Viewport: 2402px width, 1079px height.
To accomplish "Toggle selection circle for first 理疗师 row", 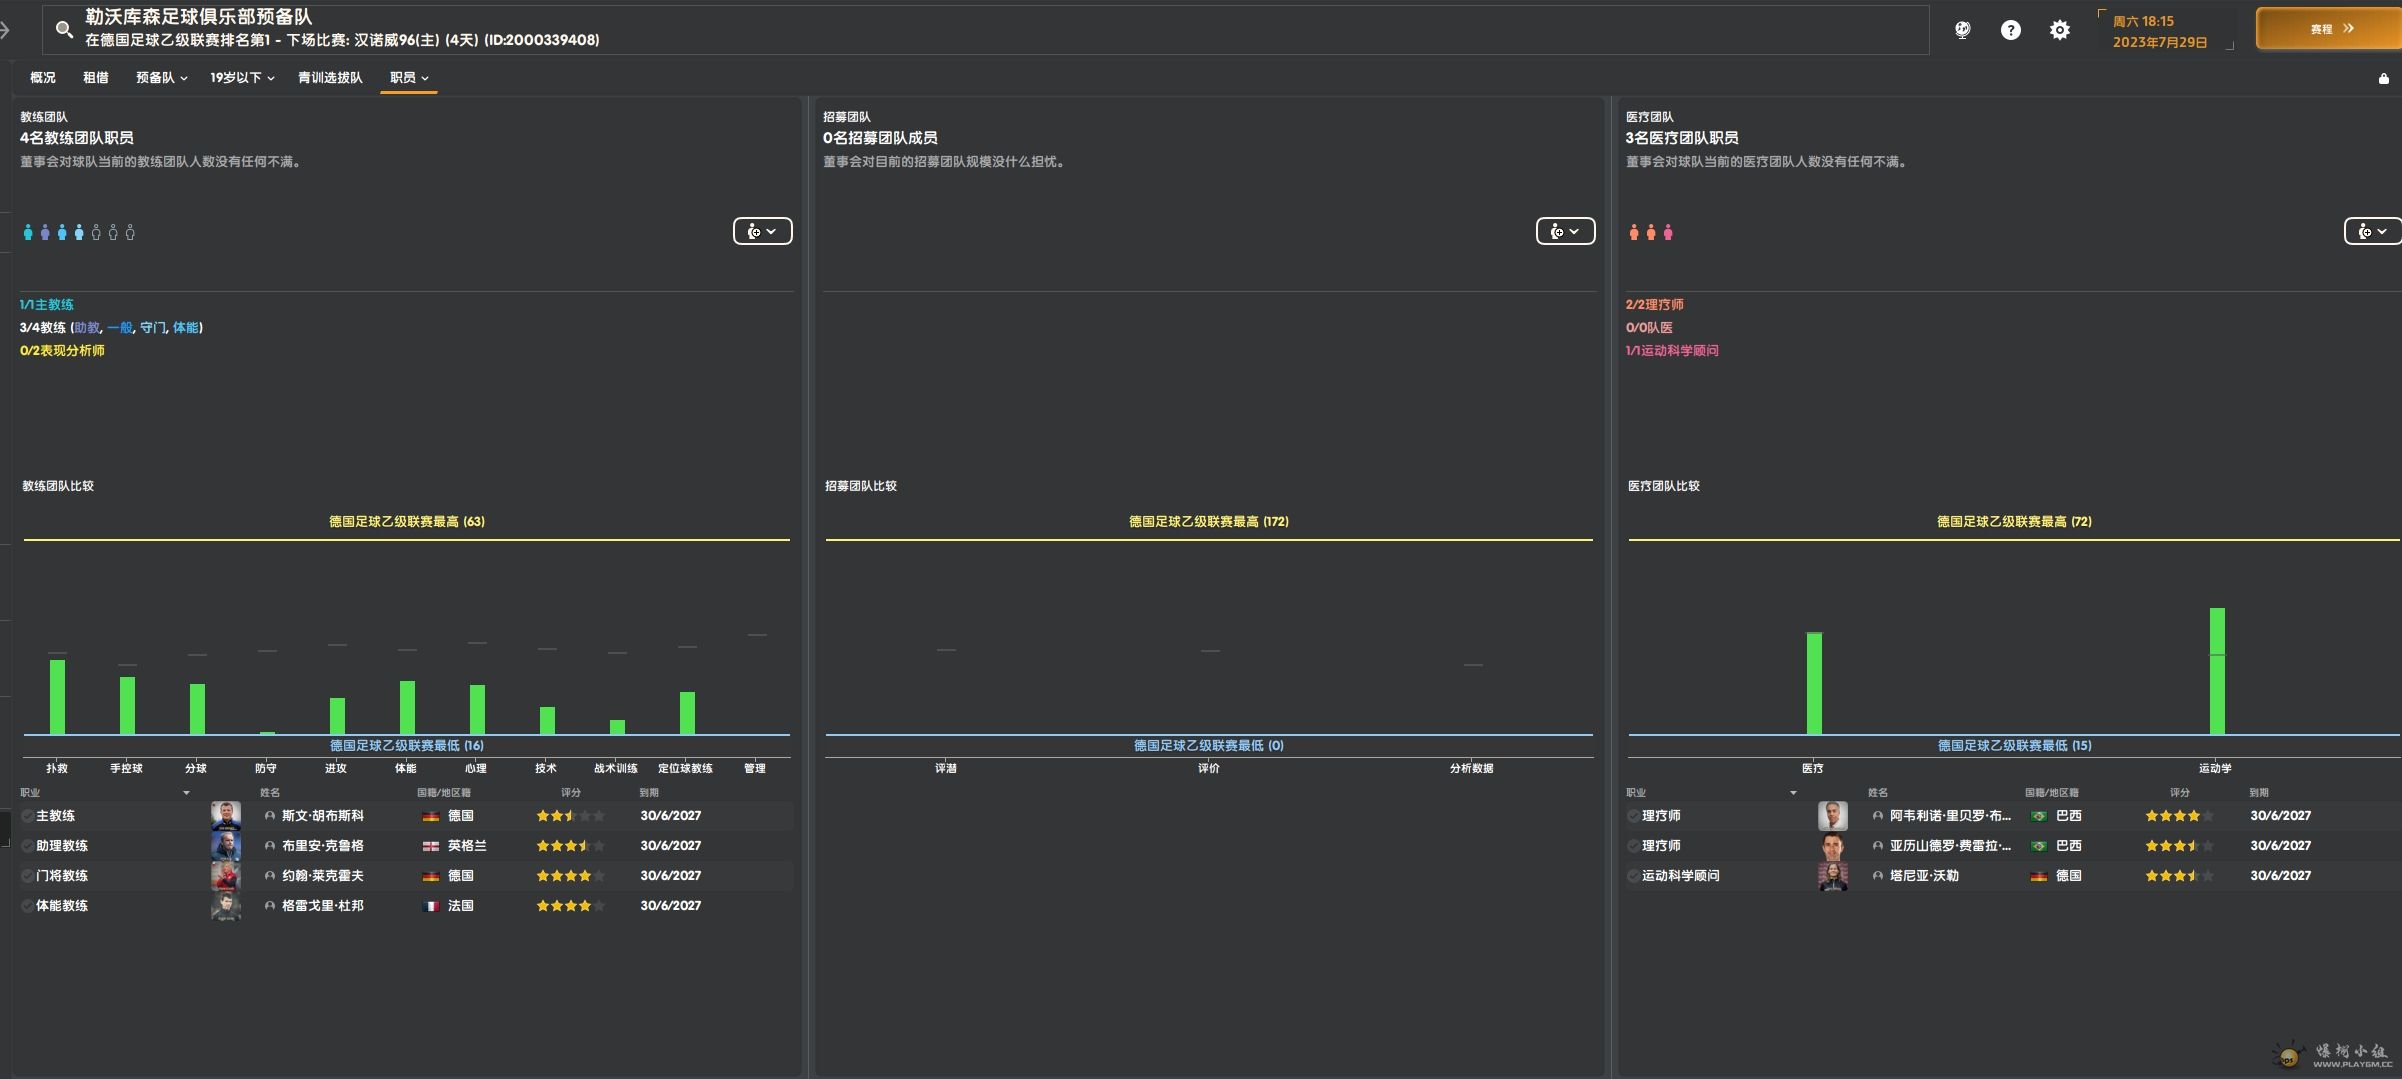I will tap(1633, 816).
